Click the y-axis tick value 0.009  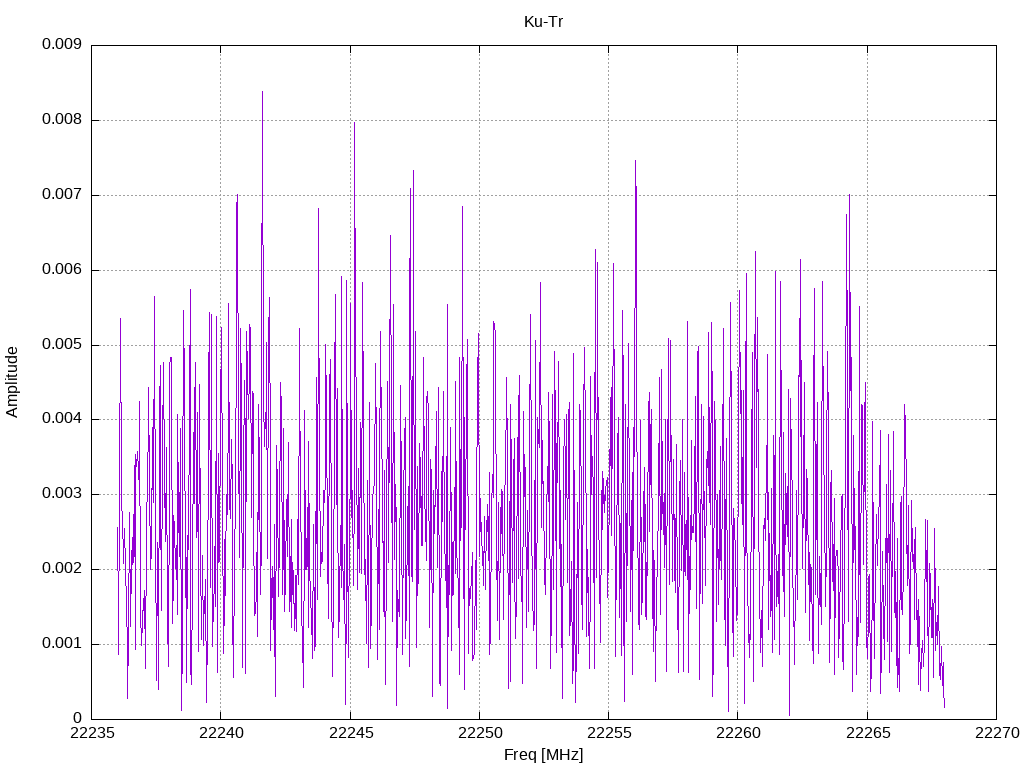coord(62,44)
